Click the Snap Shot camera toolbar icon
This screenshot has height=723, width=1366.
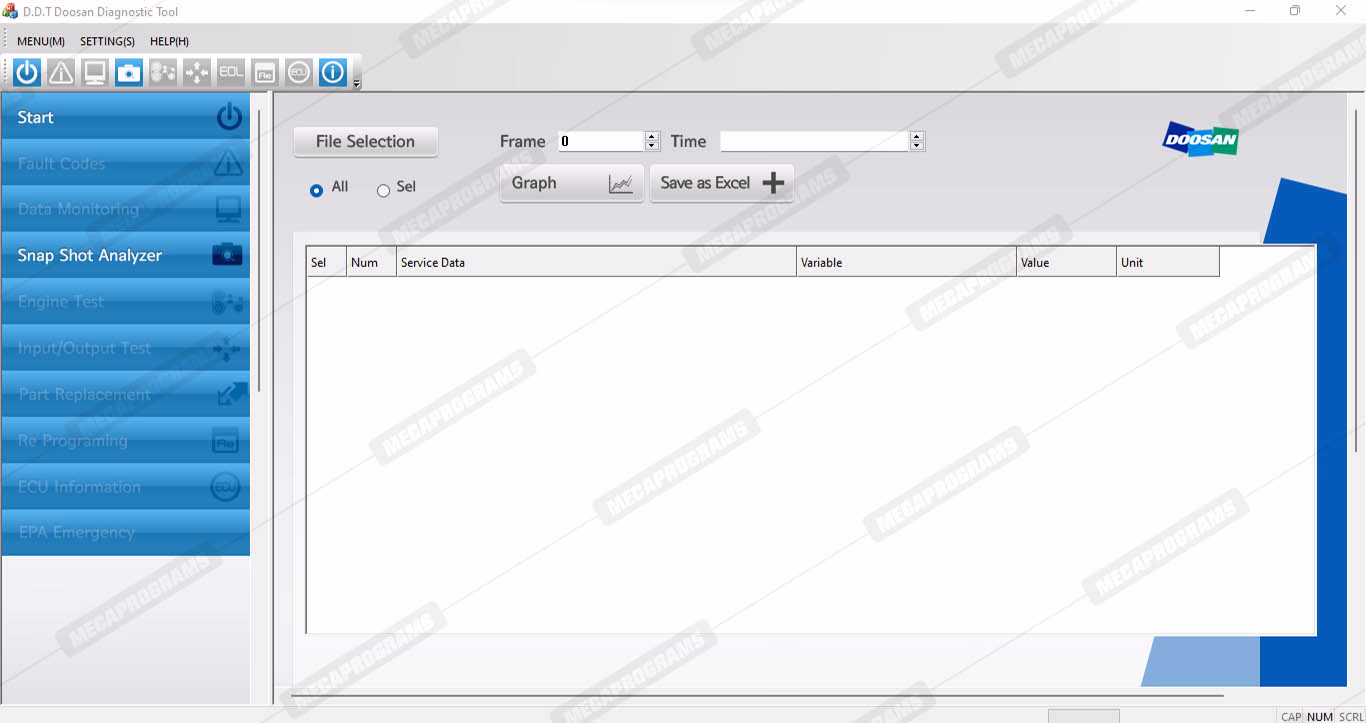129,72
